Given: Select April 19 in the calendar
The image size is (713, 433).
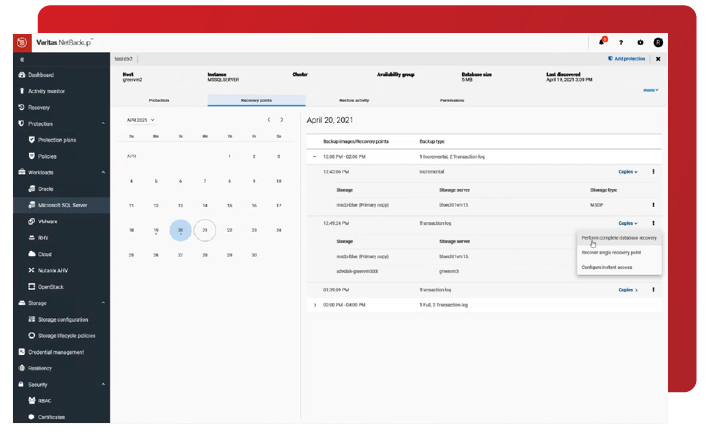Looking at the screenshot, I should point(156,230).
